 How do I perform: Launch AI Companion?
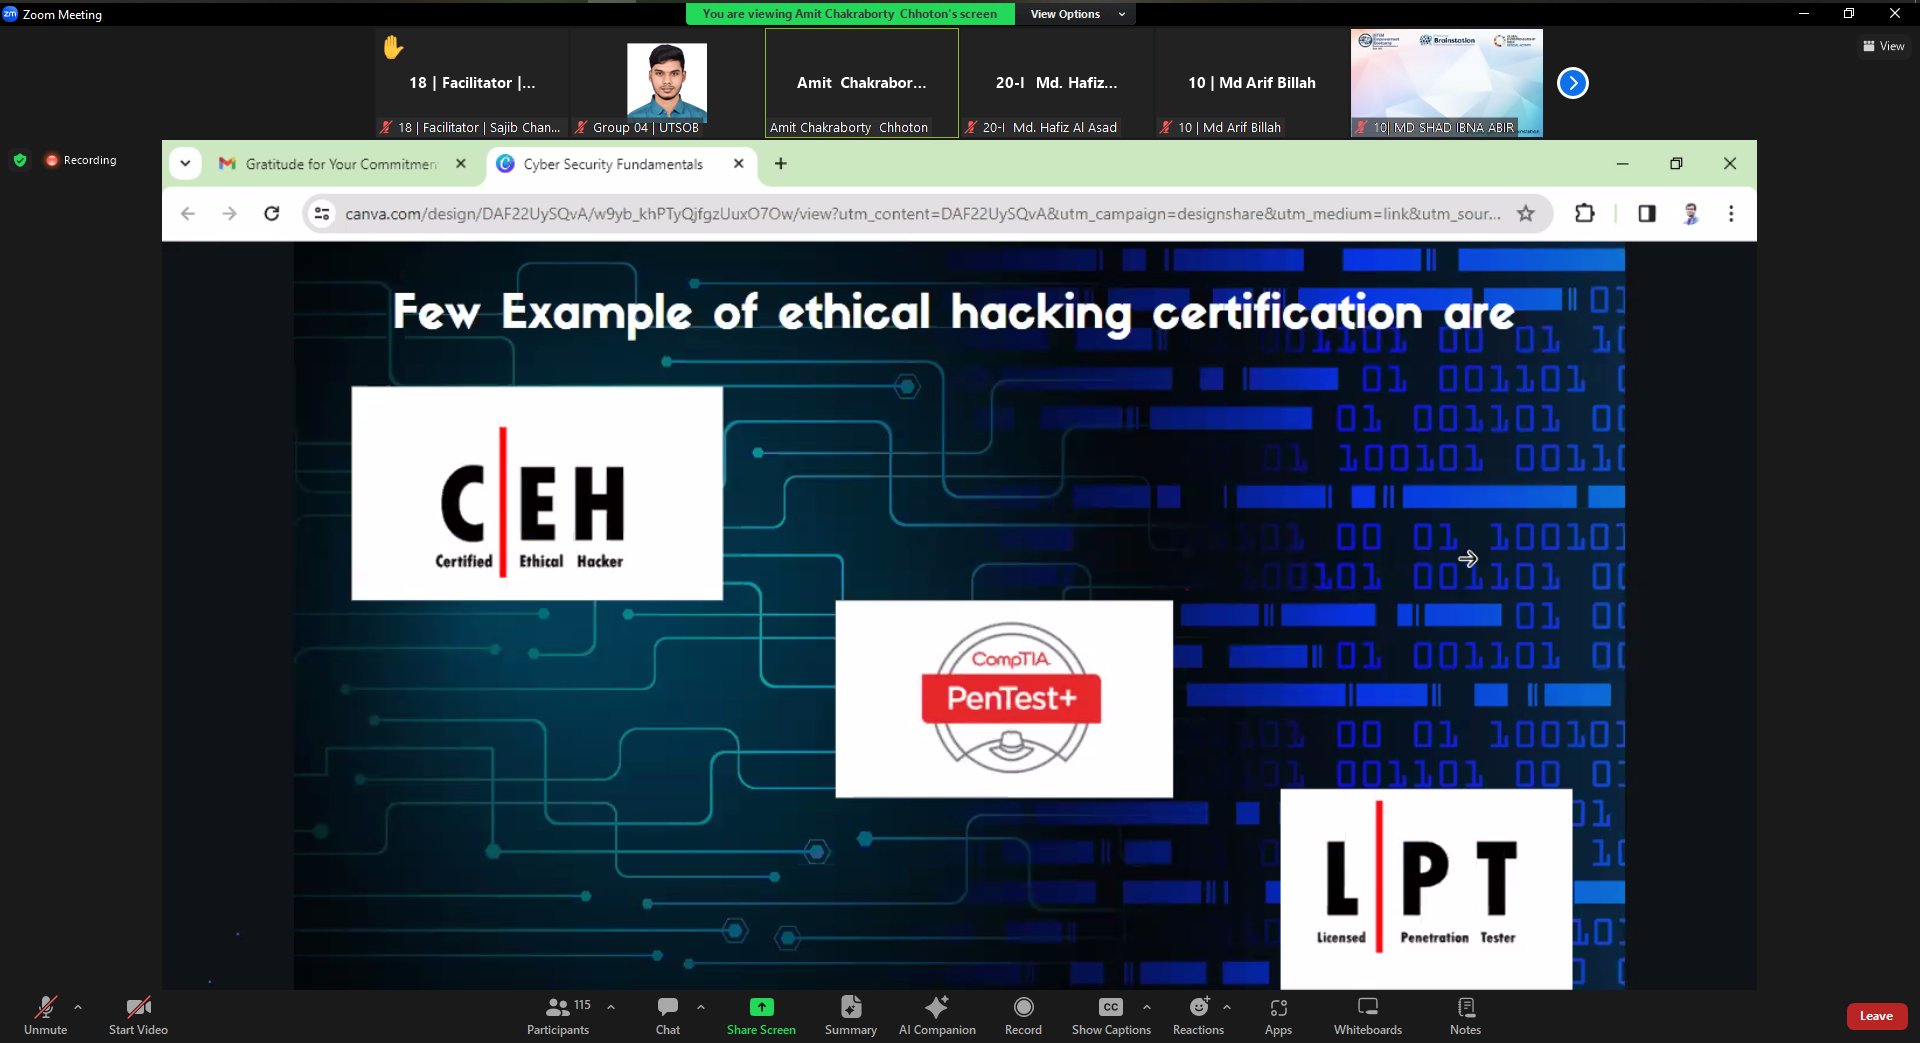click(x=937, y=1015)
